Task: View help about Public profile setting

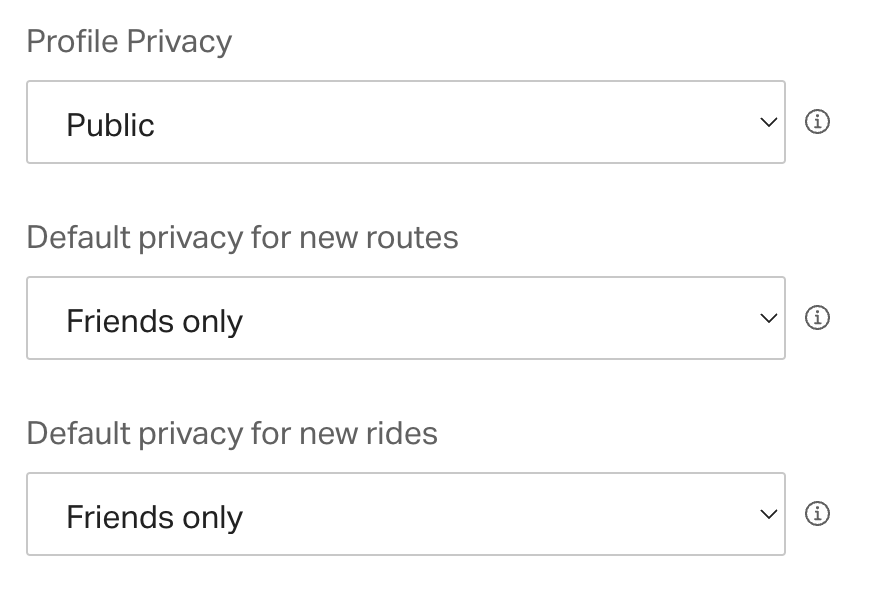Action: click(817, 122)
